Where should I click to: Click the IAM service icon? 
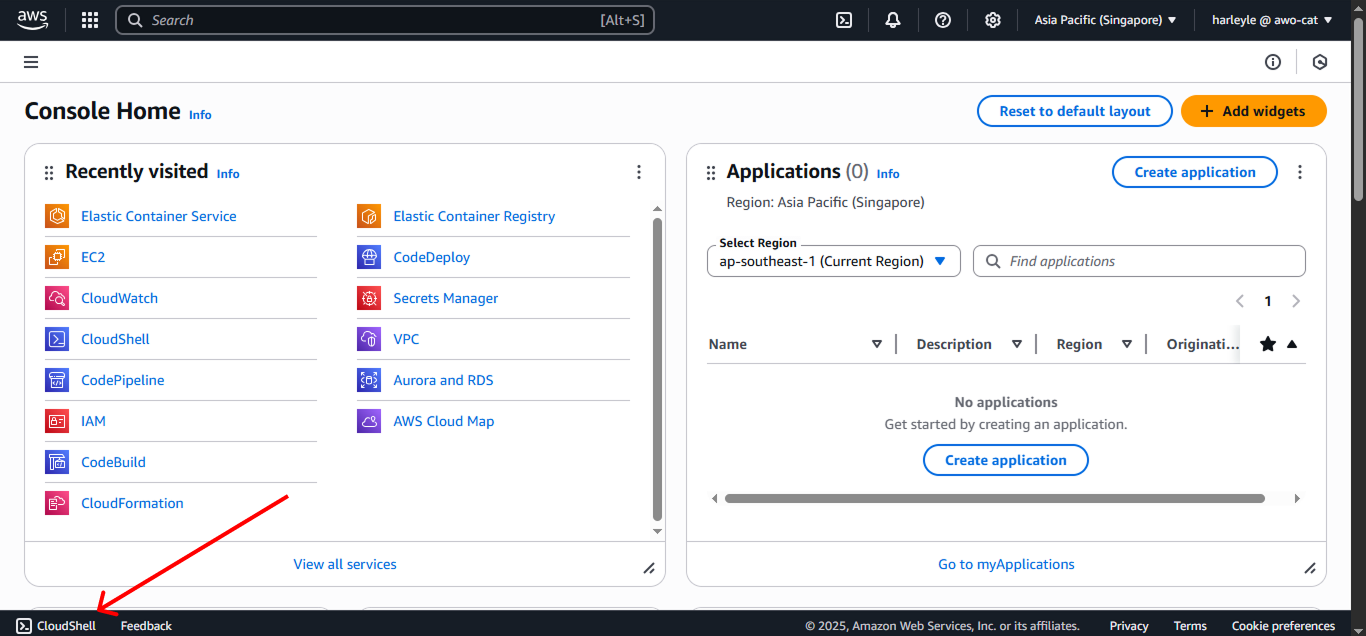[57, 421]
